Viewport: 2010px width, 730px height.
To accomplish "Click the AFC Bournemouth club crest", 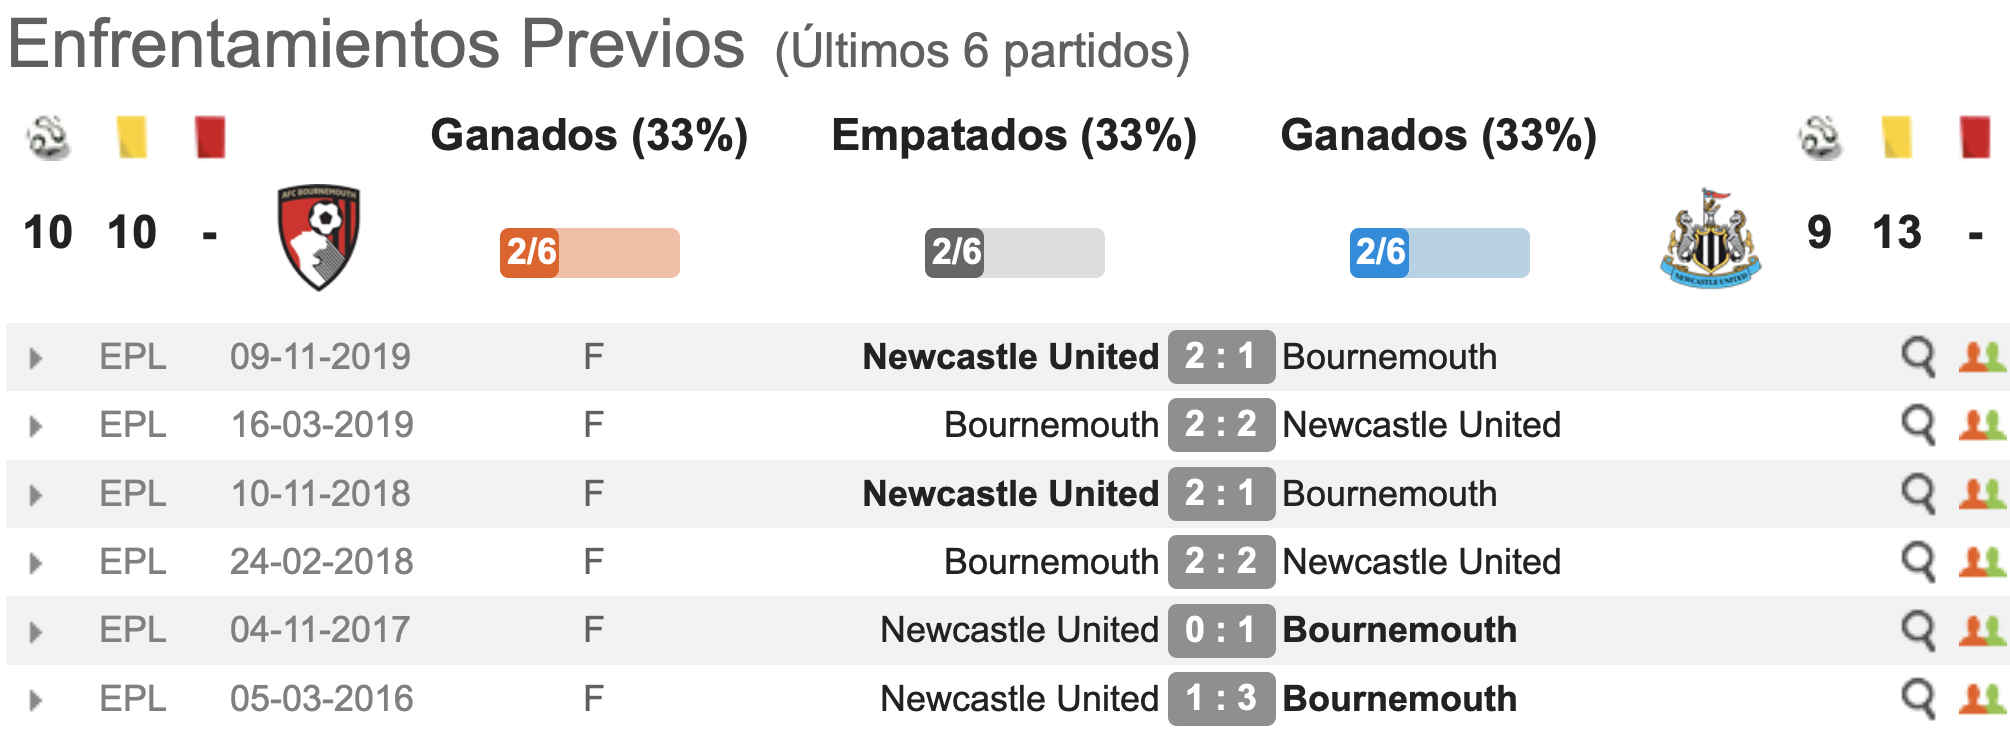I will click(319, 237).
